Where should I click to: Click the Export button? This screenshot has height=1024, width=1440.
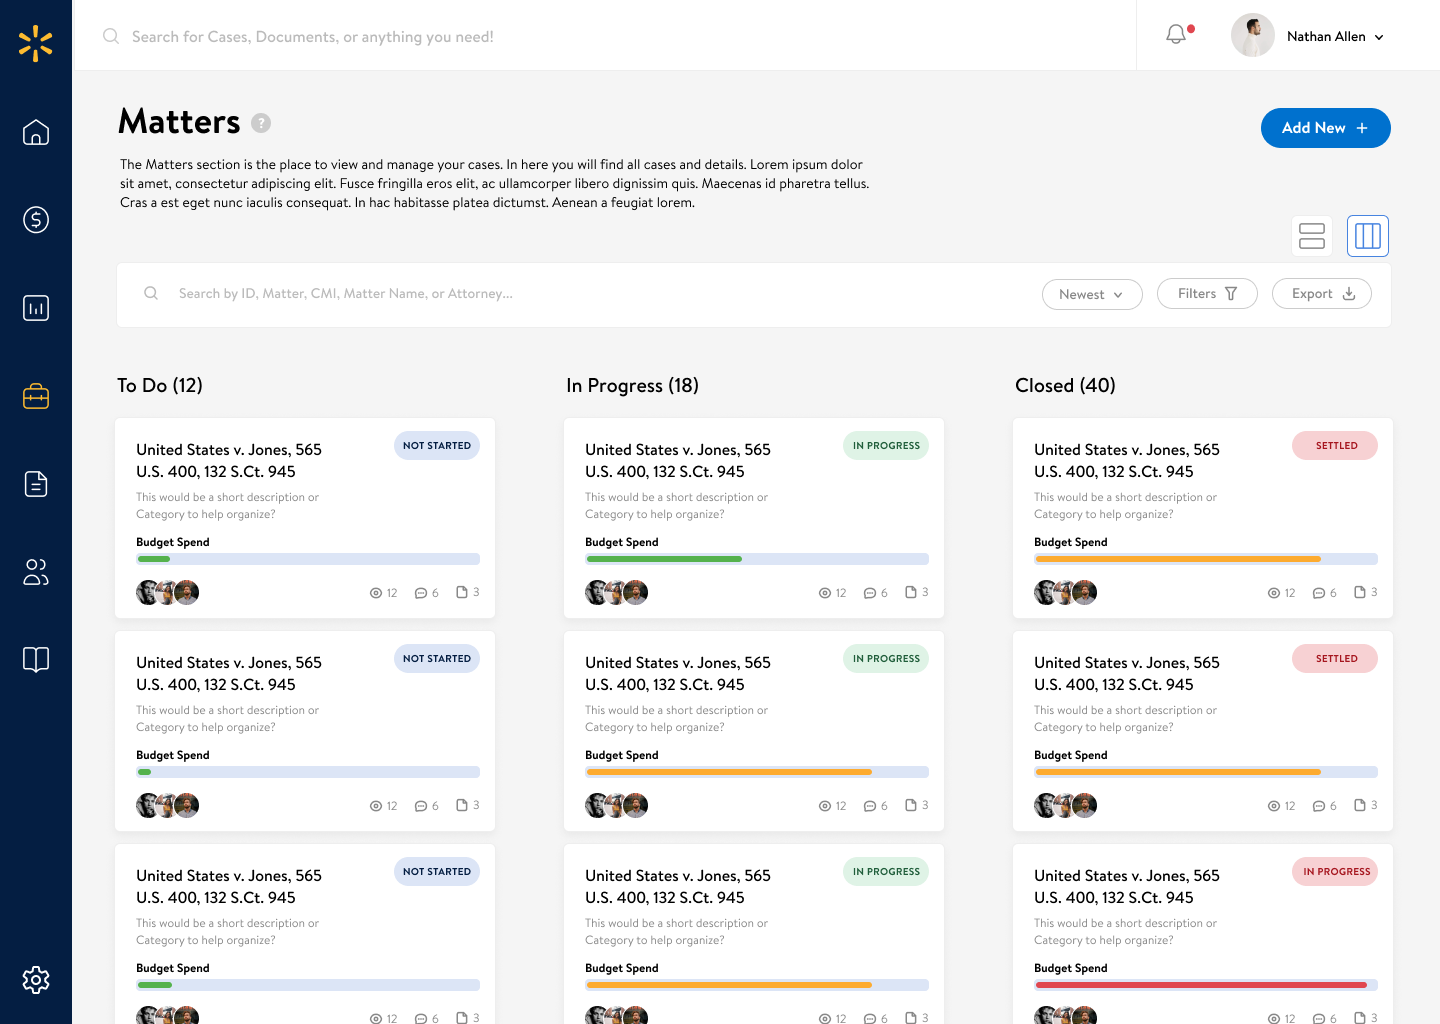(1321, 294)
